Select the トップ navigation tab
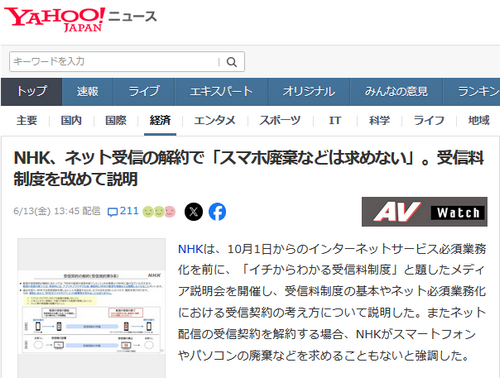This screenshot has height=378, width=500. click(32, 92)
